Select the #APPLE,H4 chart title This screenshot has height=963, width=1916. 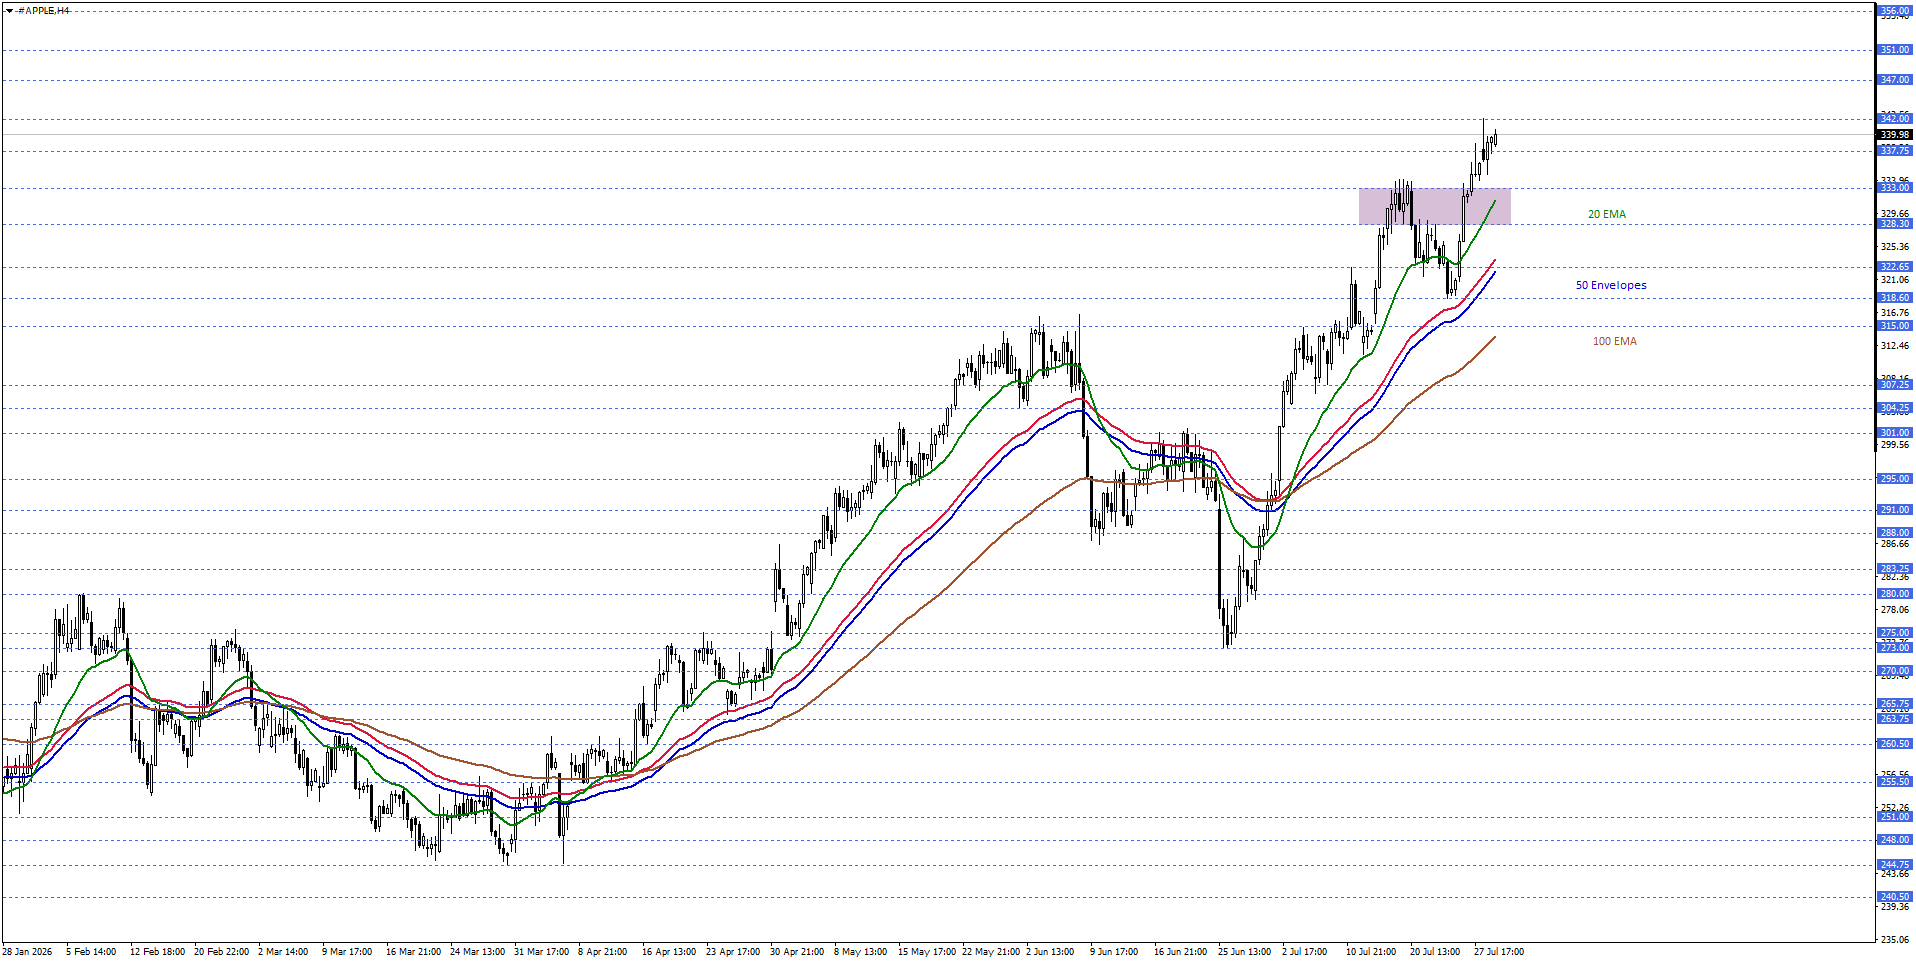point(44,10)
